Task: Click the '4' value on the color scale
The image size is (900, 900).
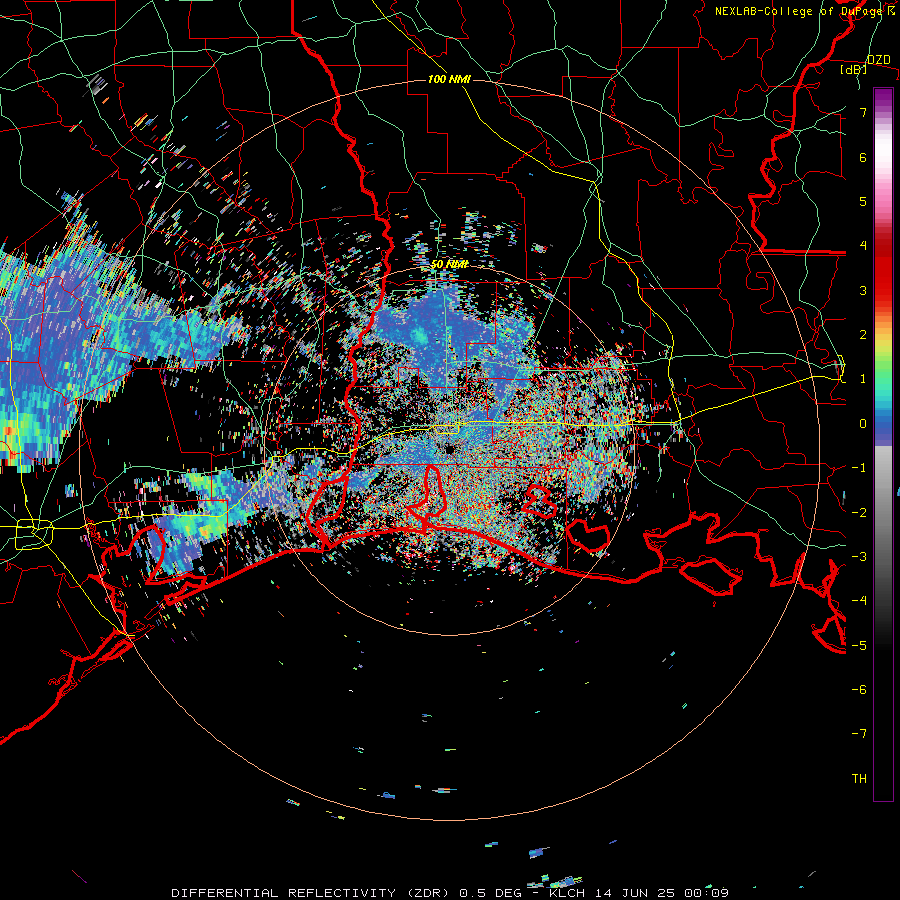Action: coord(863,246)
